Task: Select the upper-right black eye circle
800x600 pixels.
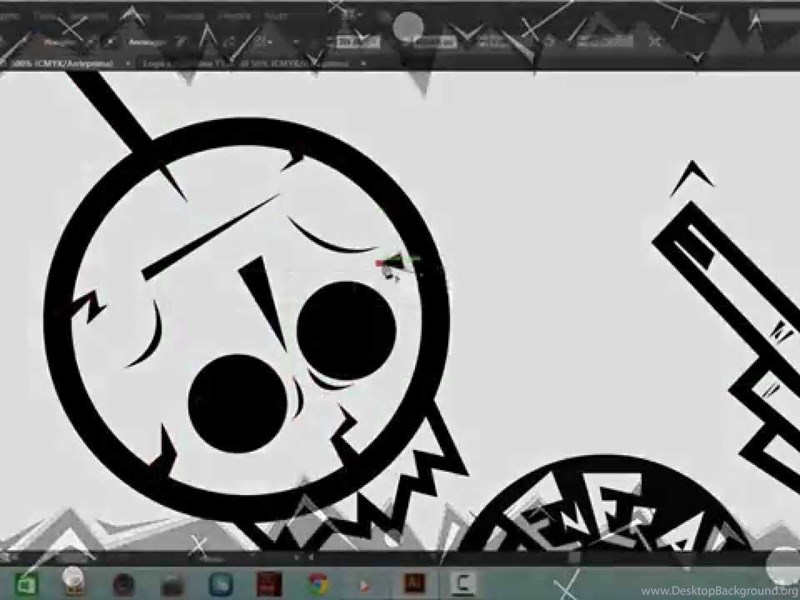Action: click(x=346, y=331)
